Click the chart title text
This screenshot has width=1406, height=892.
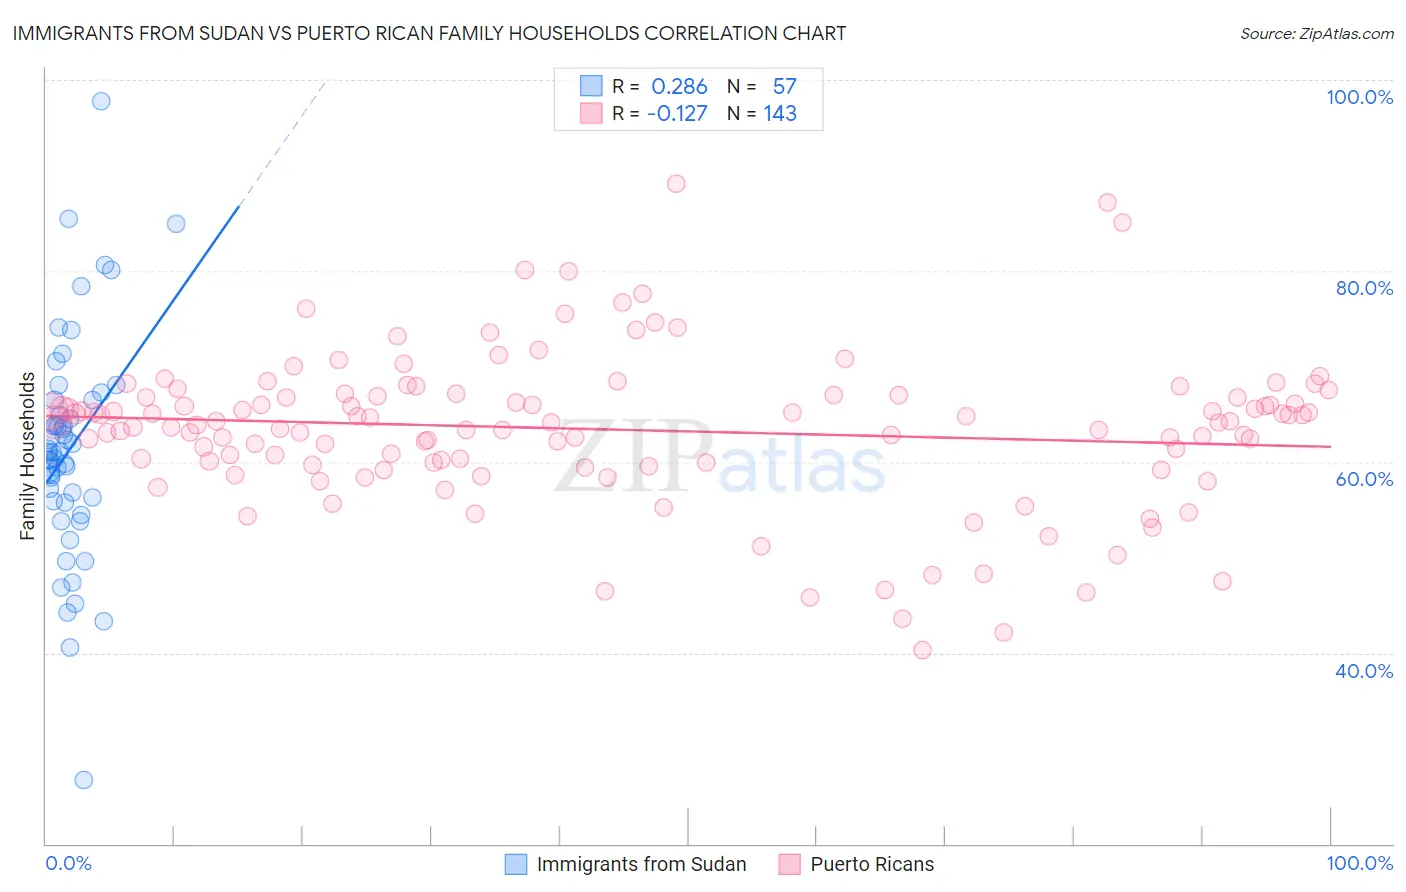(x=429, y=33)
